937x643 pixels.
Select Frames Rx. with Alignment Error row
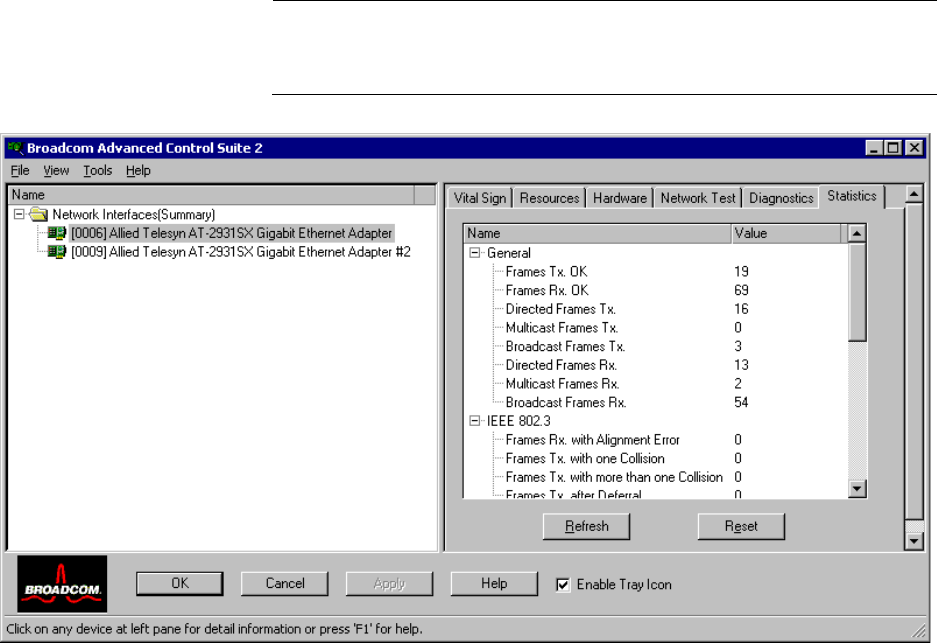[593, 439]
